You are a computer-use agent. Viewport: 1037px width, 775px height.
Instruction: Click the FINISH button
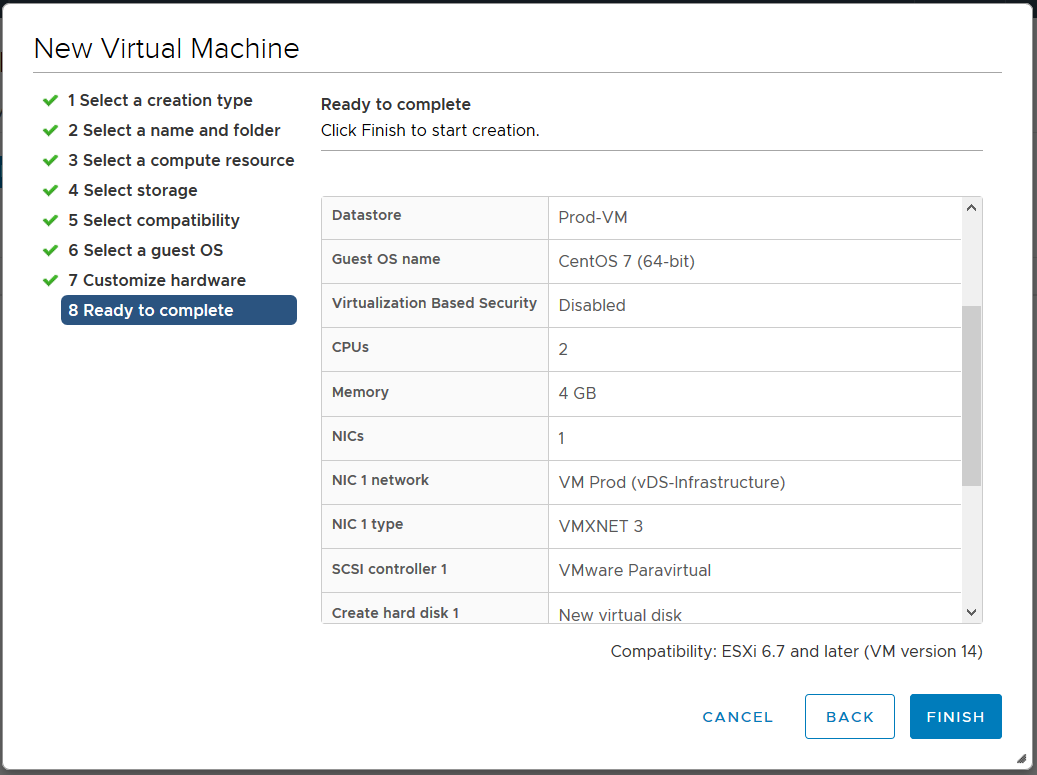tap(955, 716)
